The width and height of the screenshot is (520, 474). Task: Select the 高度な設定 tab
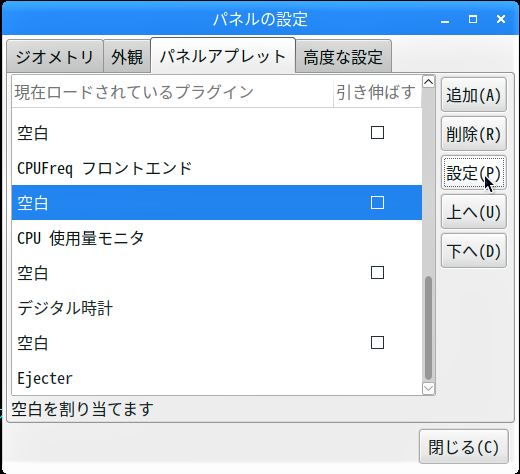(343, 56)
